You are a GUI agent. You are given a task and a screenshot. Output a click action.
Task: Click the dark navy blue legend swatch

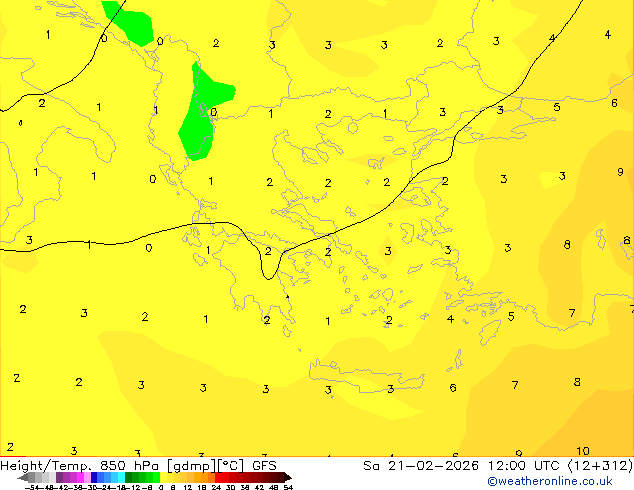point(94,477)
